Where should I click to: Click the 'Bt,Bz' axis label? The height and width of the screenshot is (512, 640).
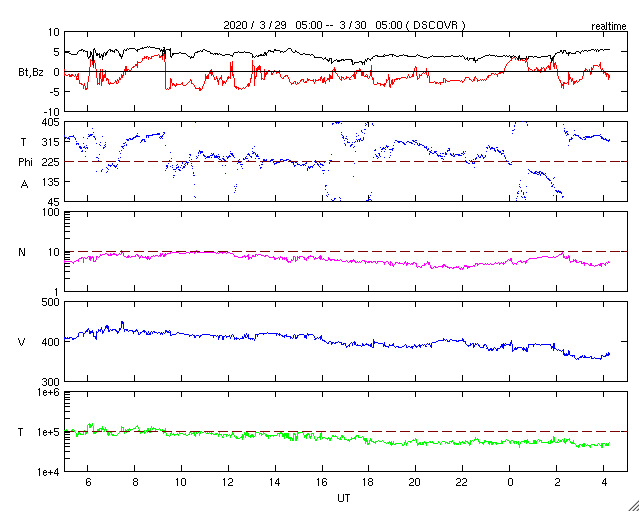(x=31, y=73)
